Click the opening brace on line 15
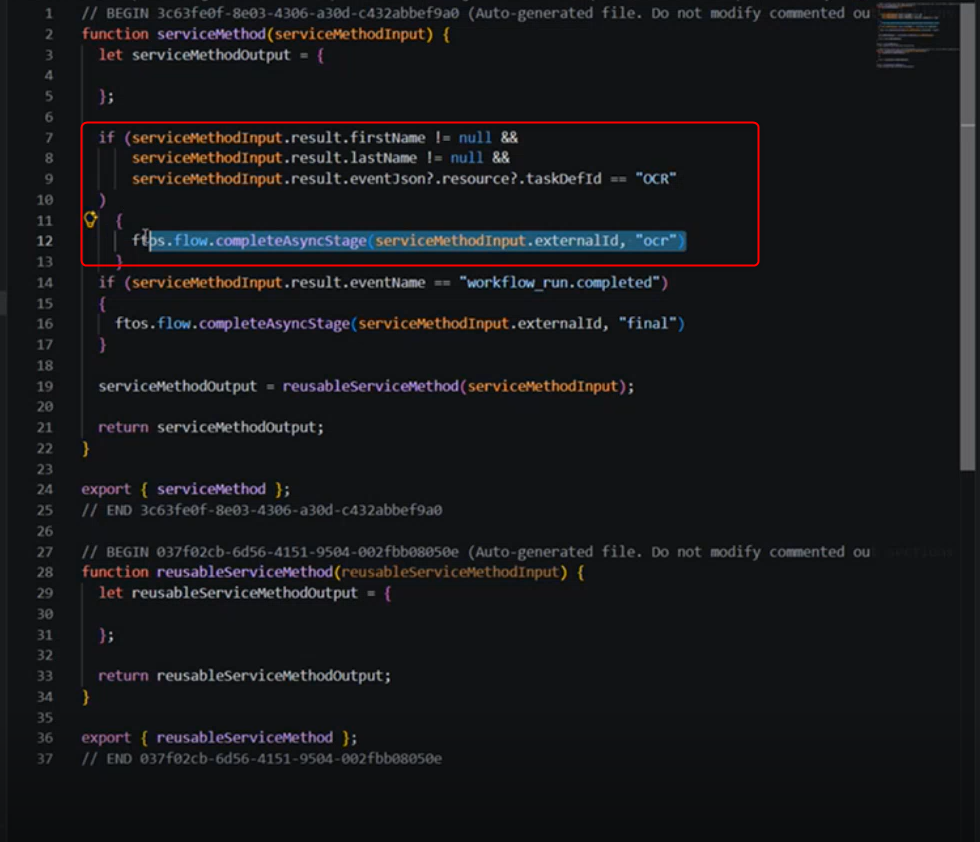This screenshot has width=980, height=842. (102, 304)
